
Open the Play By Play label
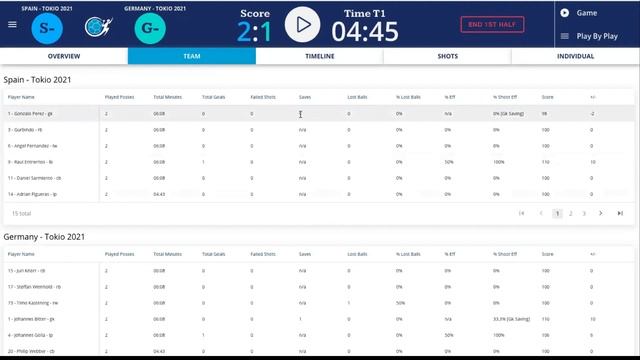tap(597, 36)
